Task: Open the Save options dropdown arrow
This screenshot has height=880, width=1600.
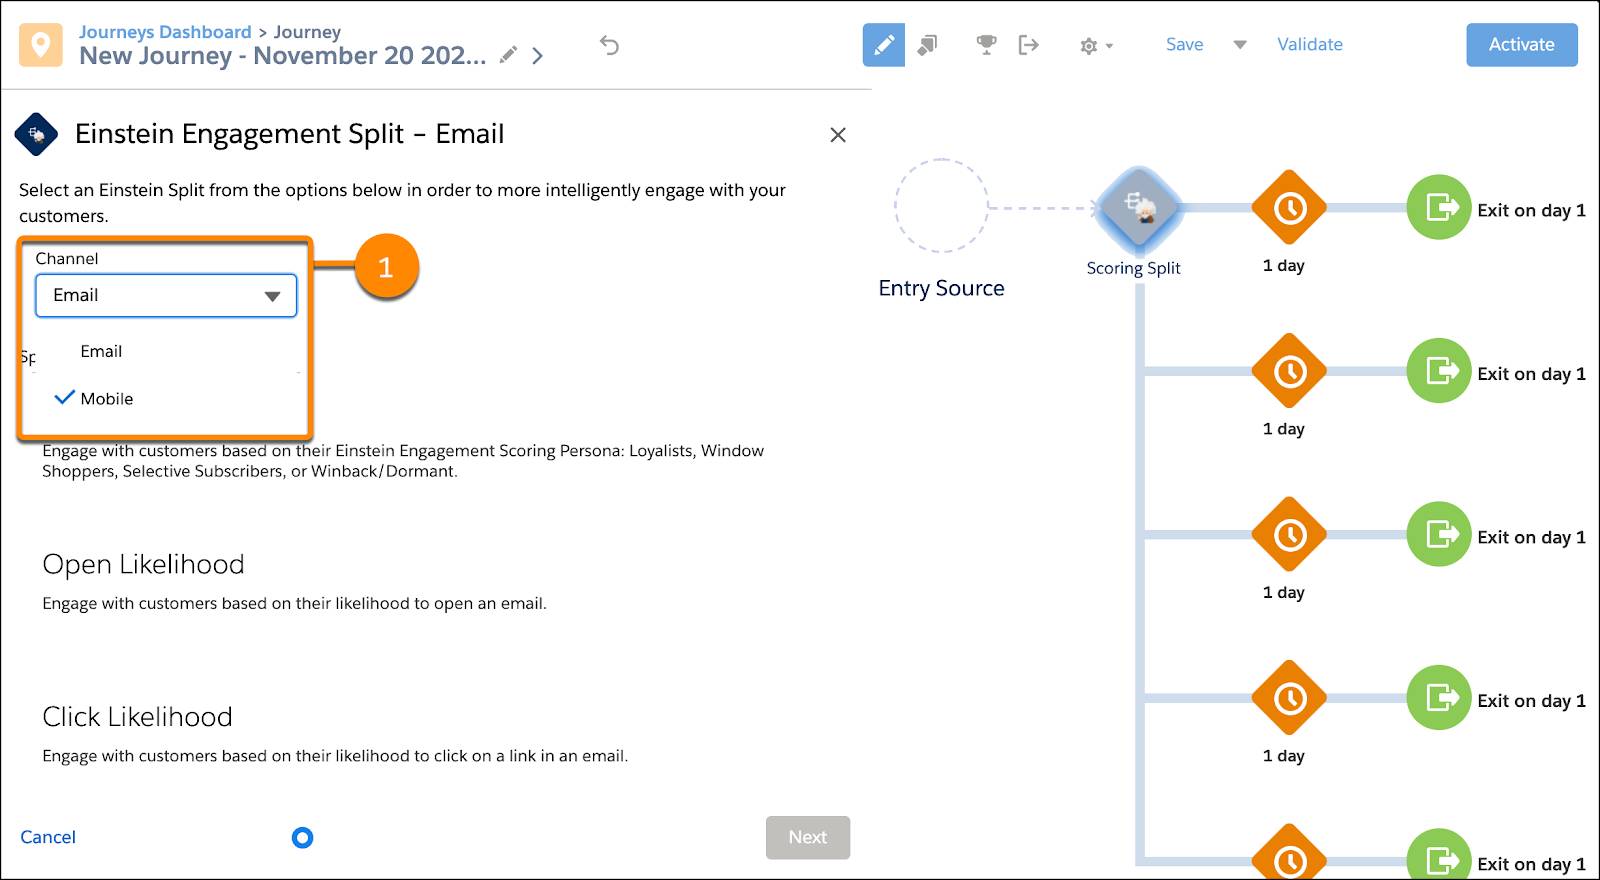Action: [x=1240, y=45]
